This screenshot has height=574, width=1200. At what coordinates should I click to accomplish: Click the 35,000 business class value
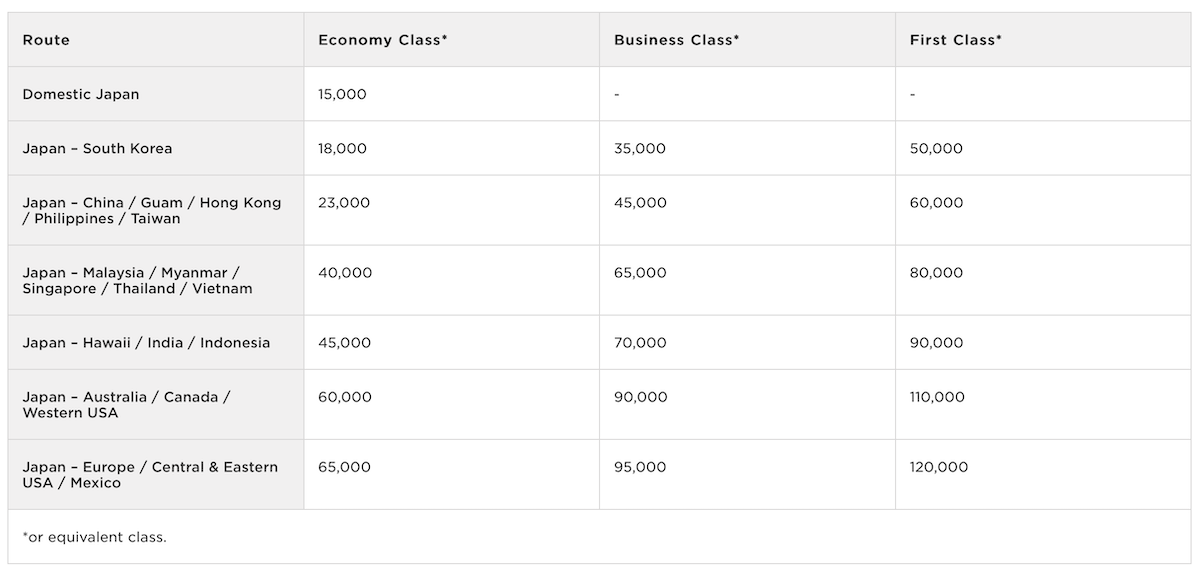(640, 148)
